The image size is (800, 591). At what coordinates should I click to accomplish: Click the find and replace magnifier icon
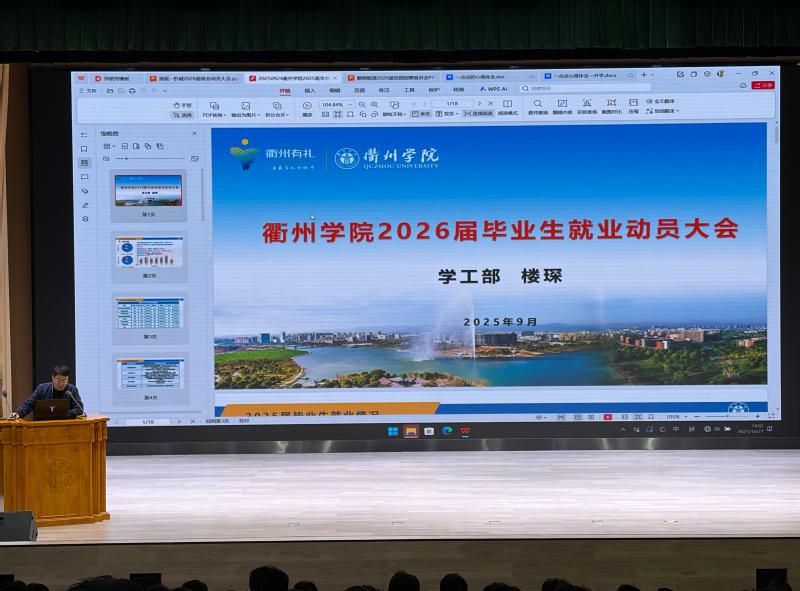(x=538, y=104)
